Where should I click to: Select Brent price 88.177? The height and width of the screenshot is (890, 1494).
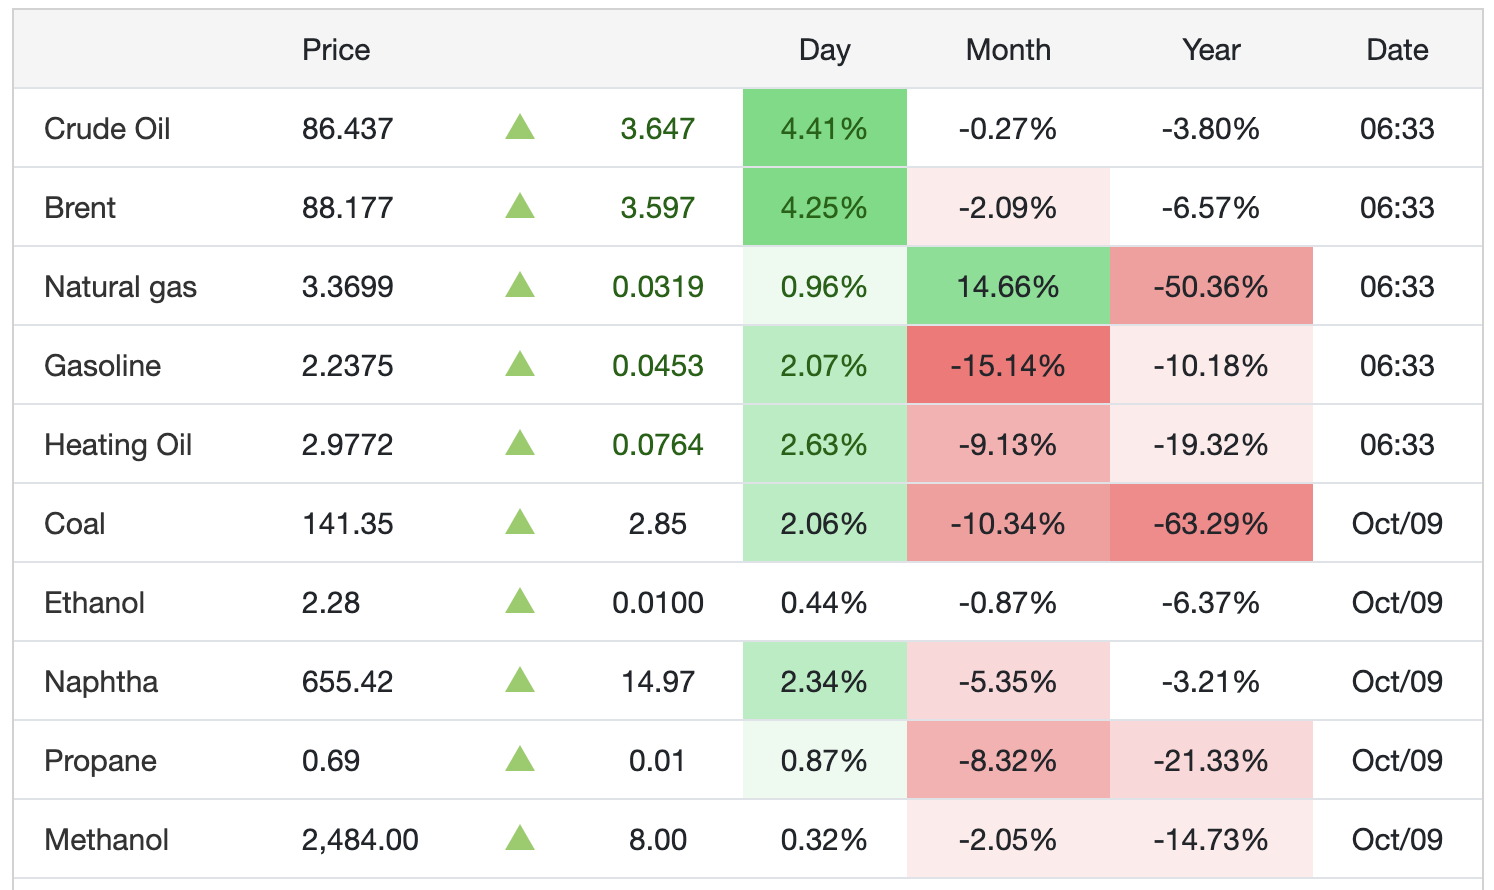coord(348,208)
